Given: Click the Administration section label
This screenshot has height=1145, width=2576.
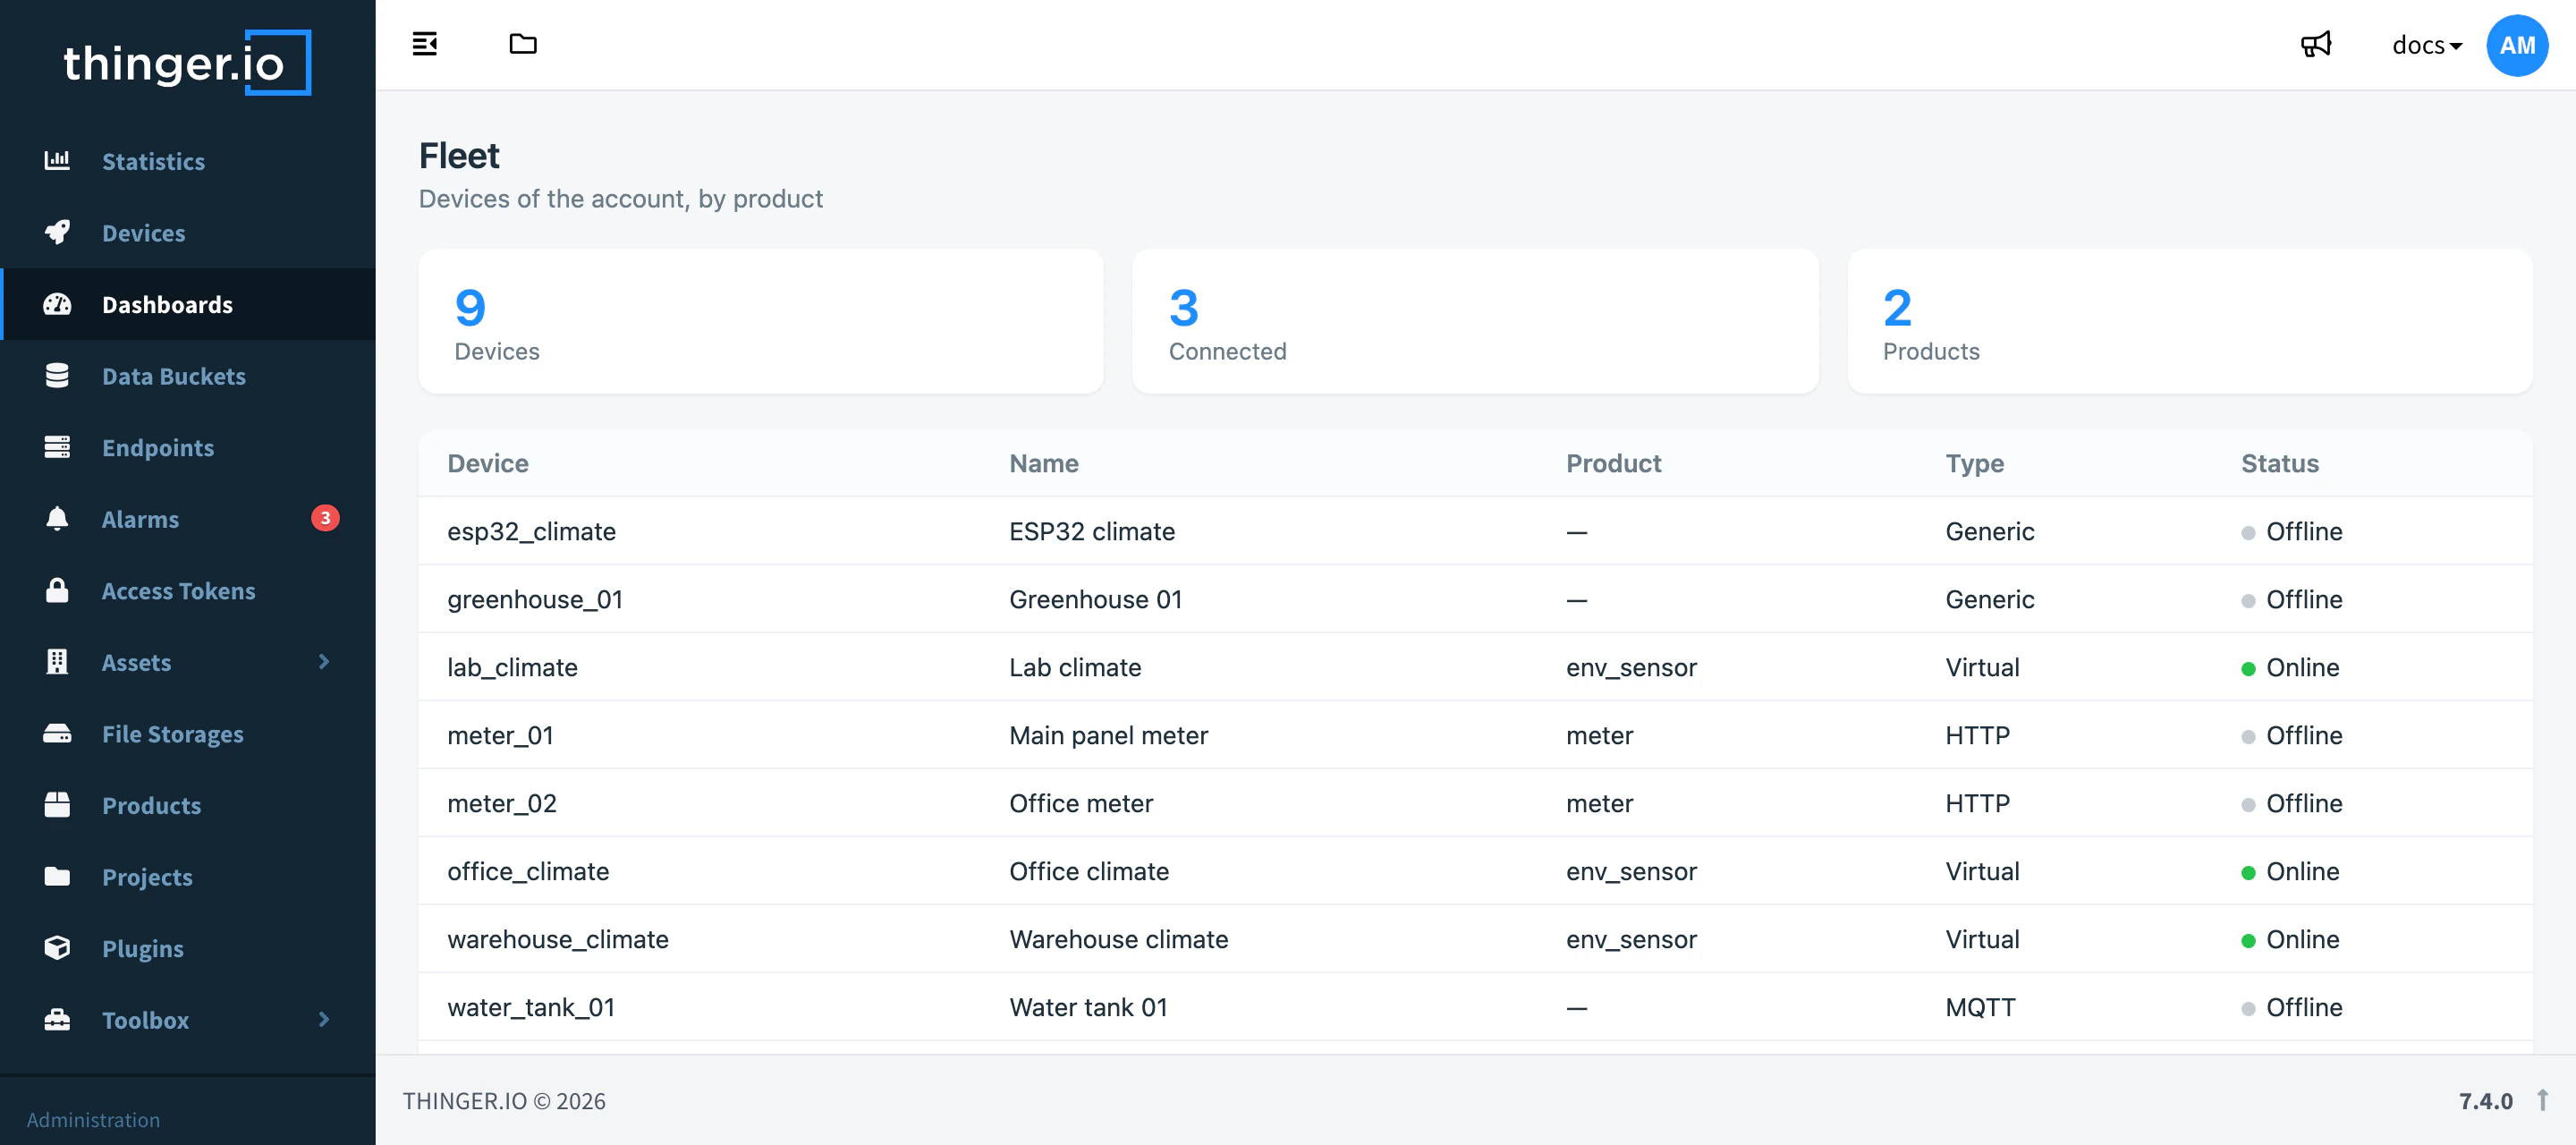Looking at the screenshot, I should (x=93, y=1120).
